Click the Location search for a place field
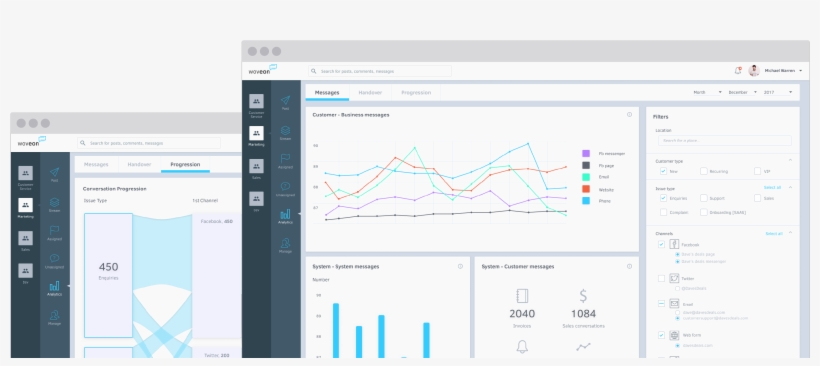The width and height of the screenshot is (820, 366). point(724,141)
